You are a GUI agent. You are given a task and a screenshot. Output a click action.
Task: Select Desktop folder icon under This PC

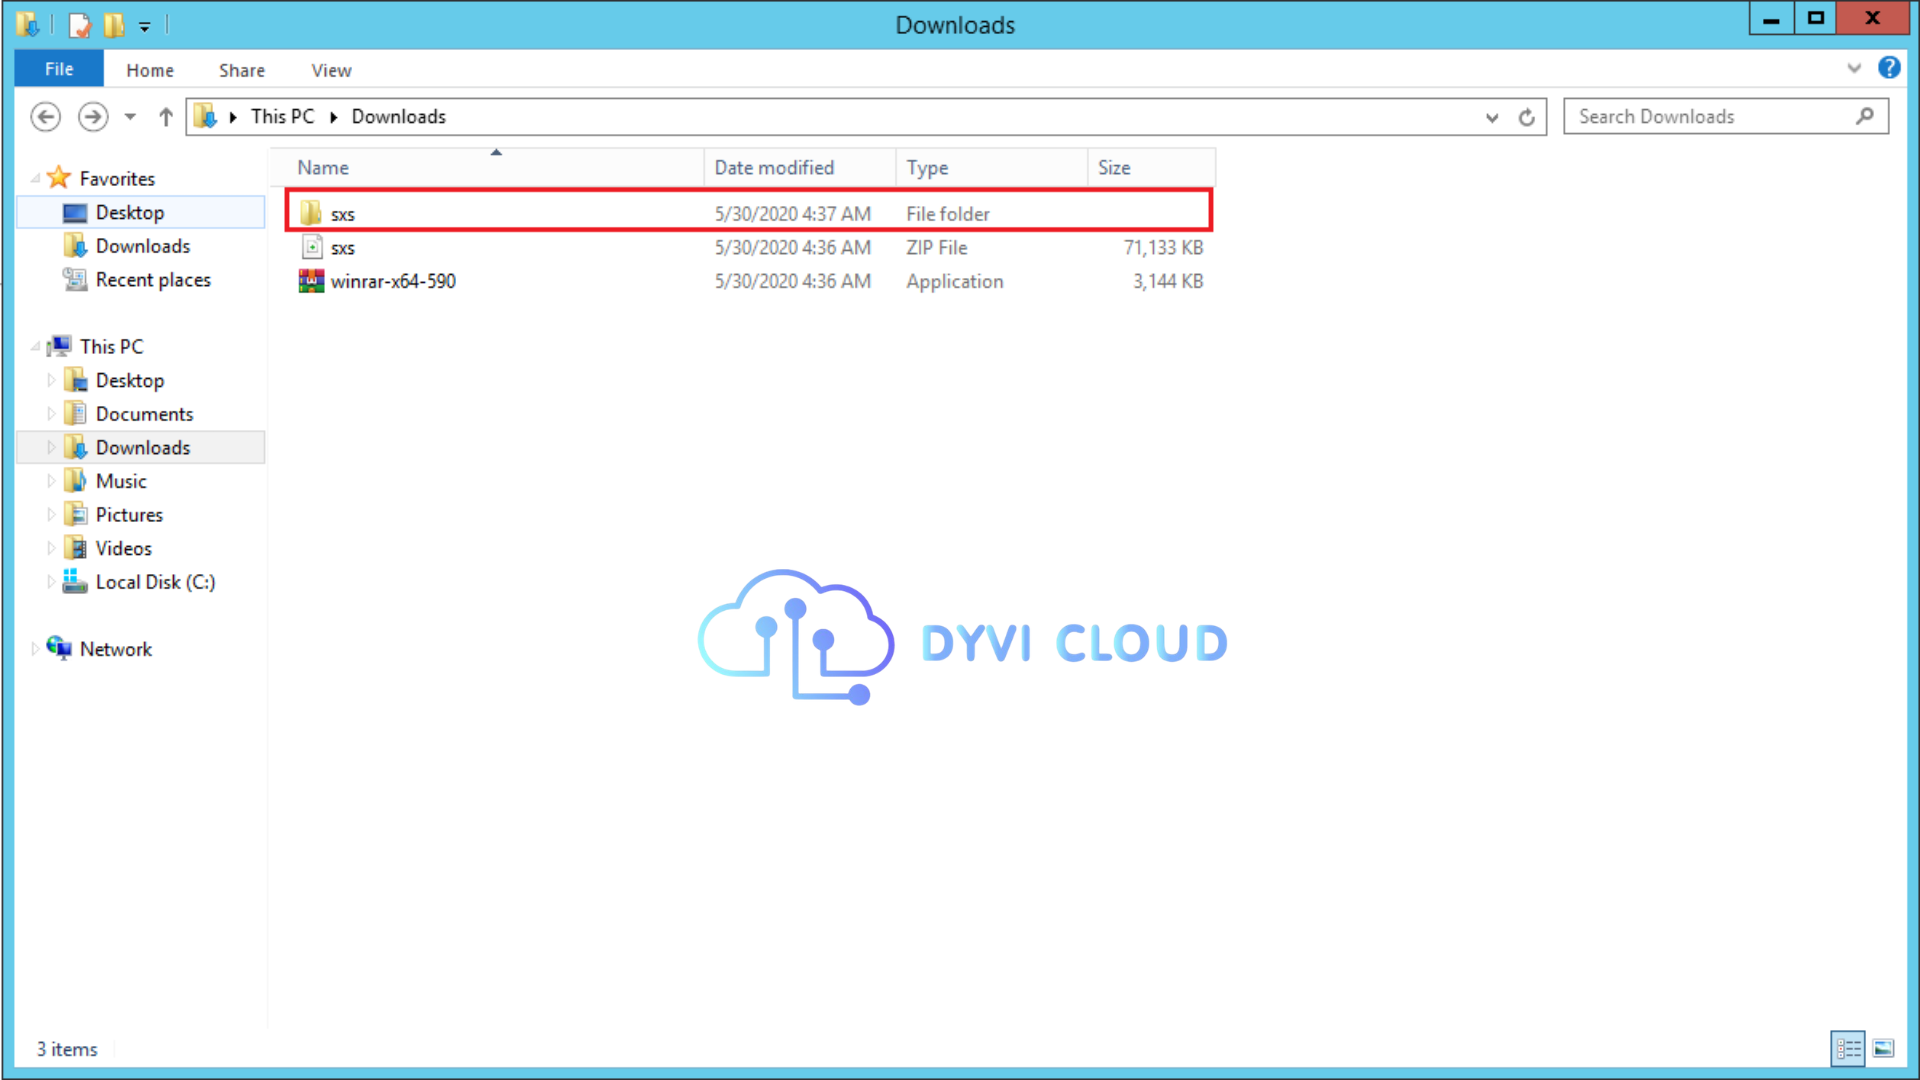75,379
